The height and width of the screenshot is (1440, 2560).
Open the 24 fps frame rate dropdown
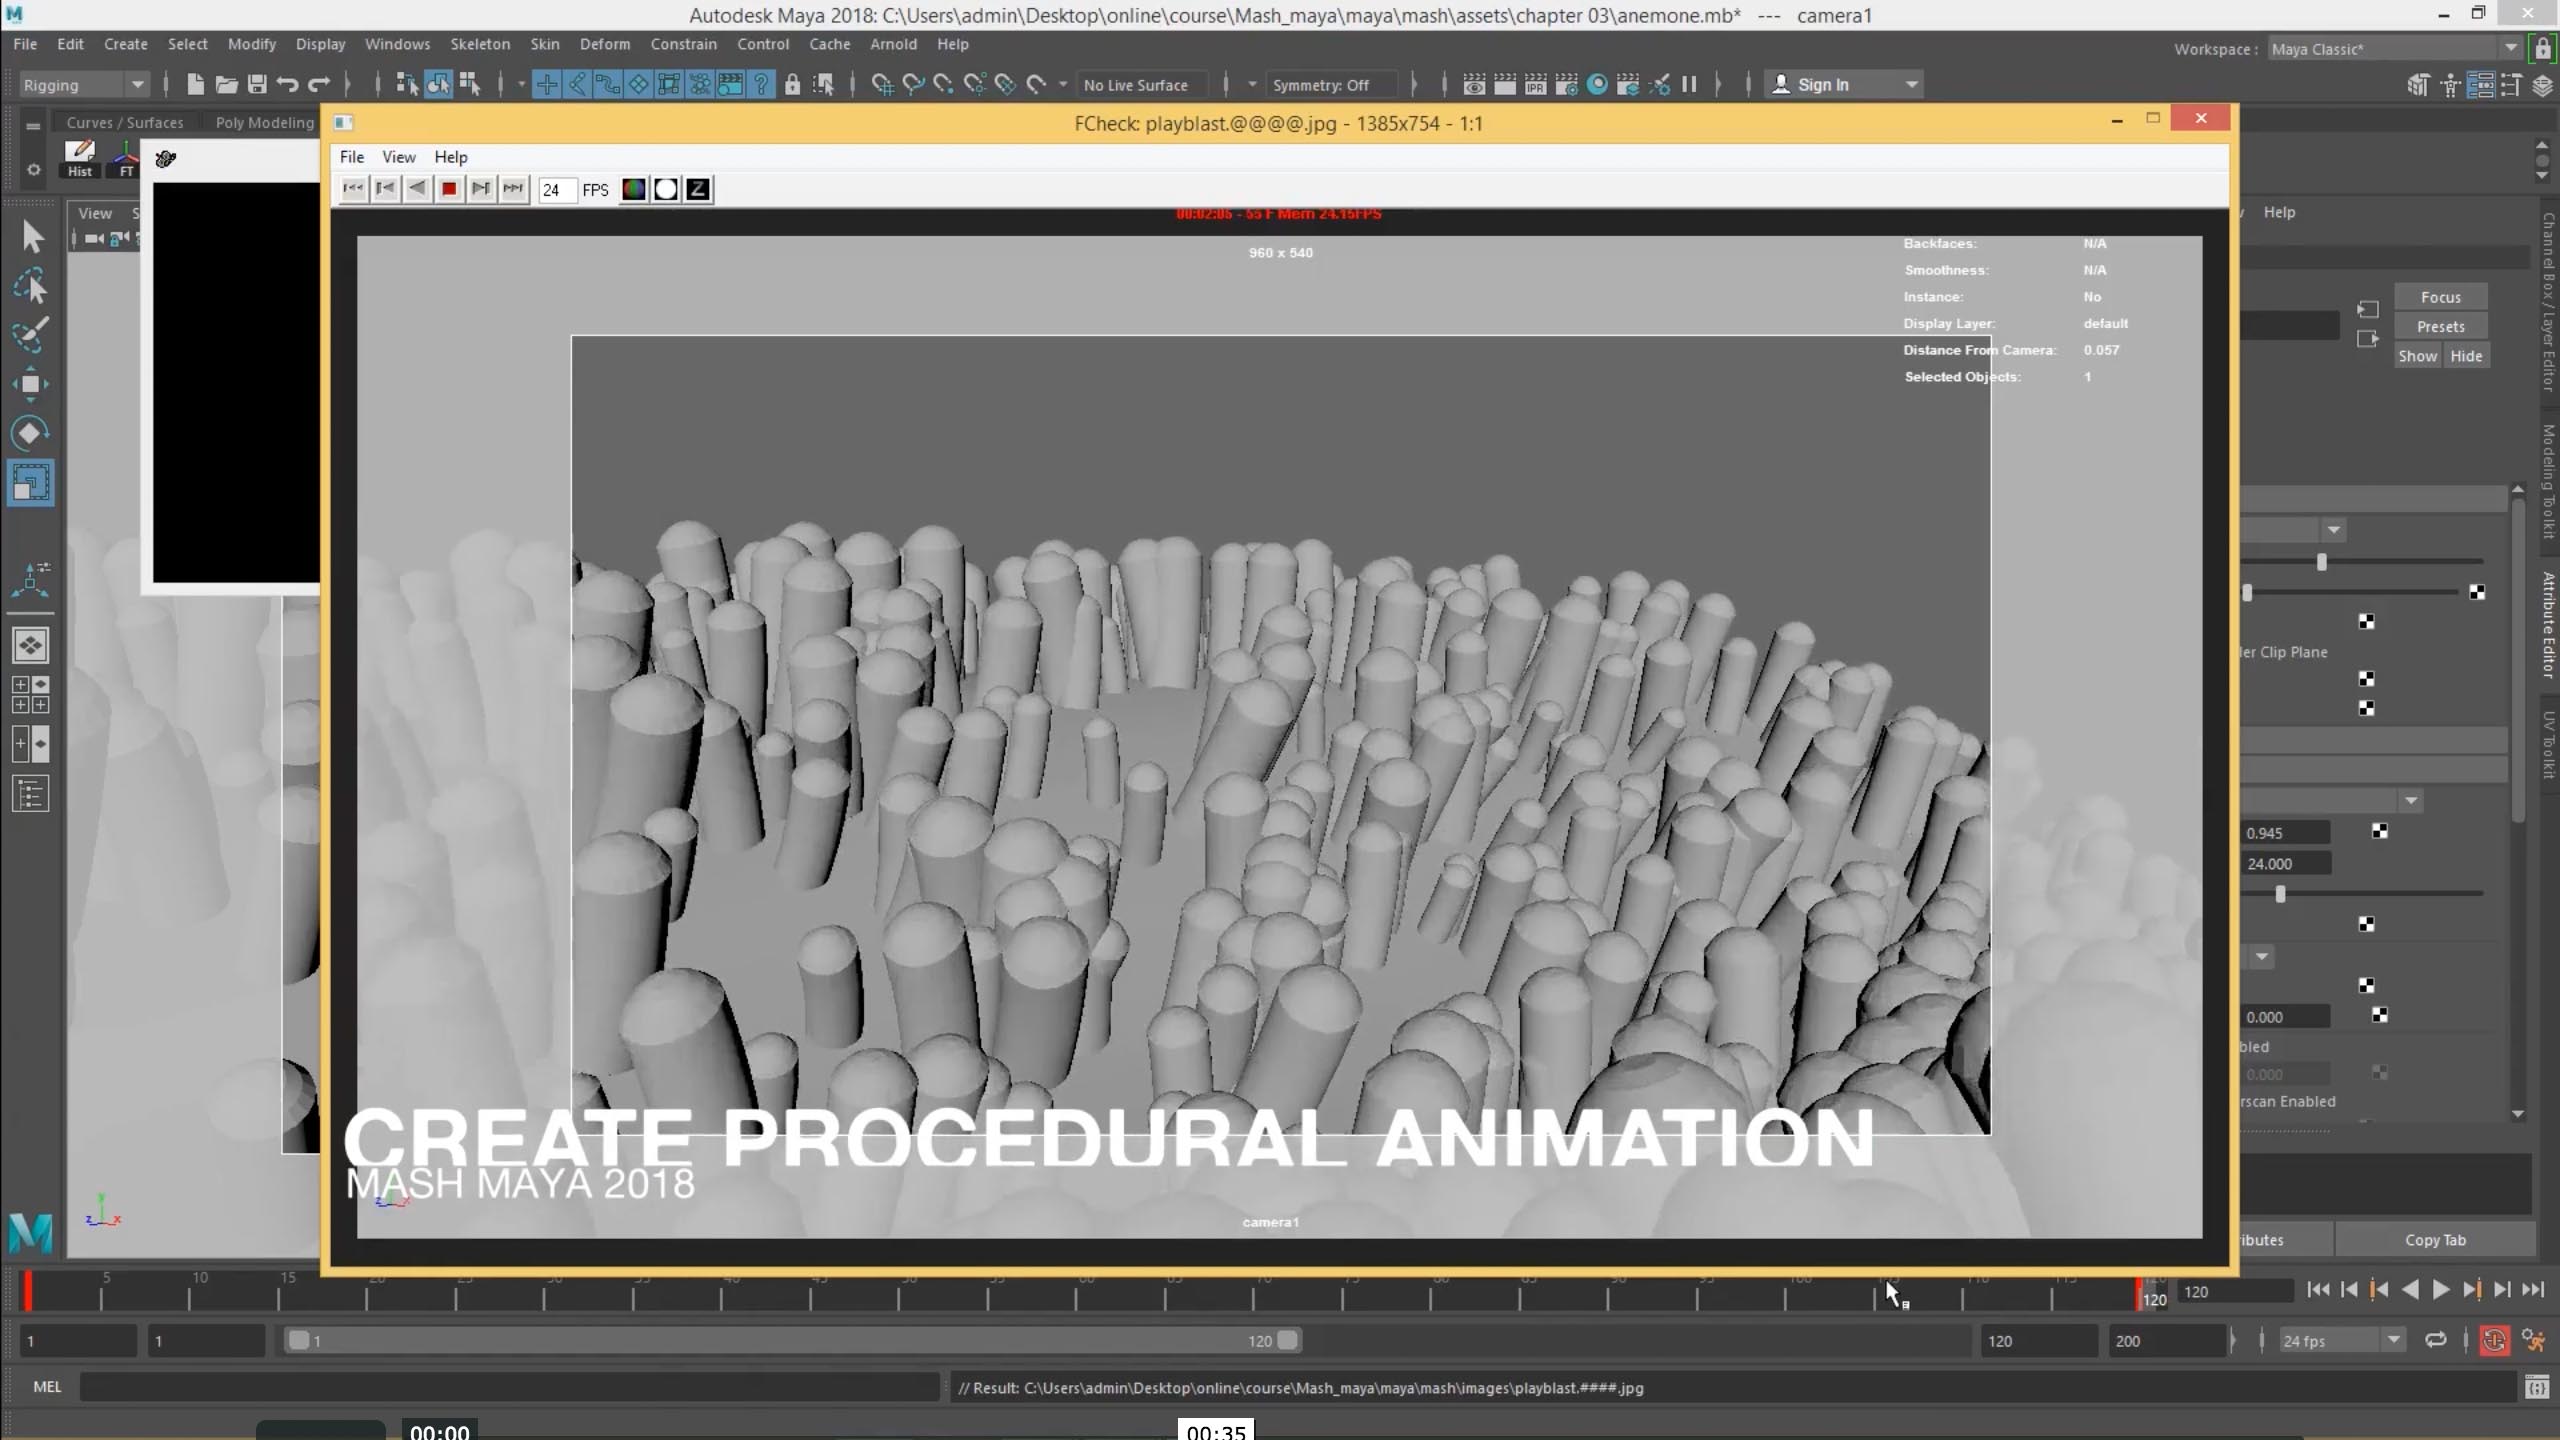coord(2341,1341)
